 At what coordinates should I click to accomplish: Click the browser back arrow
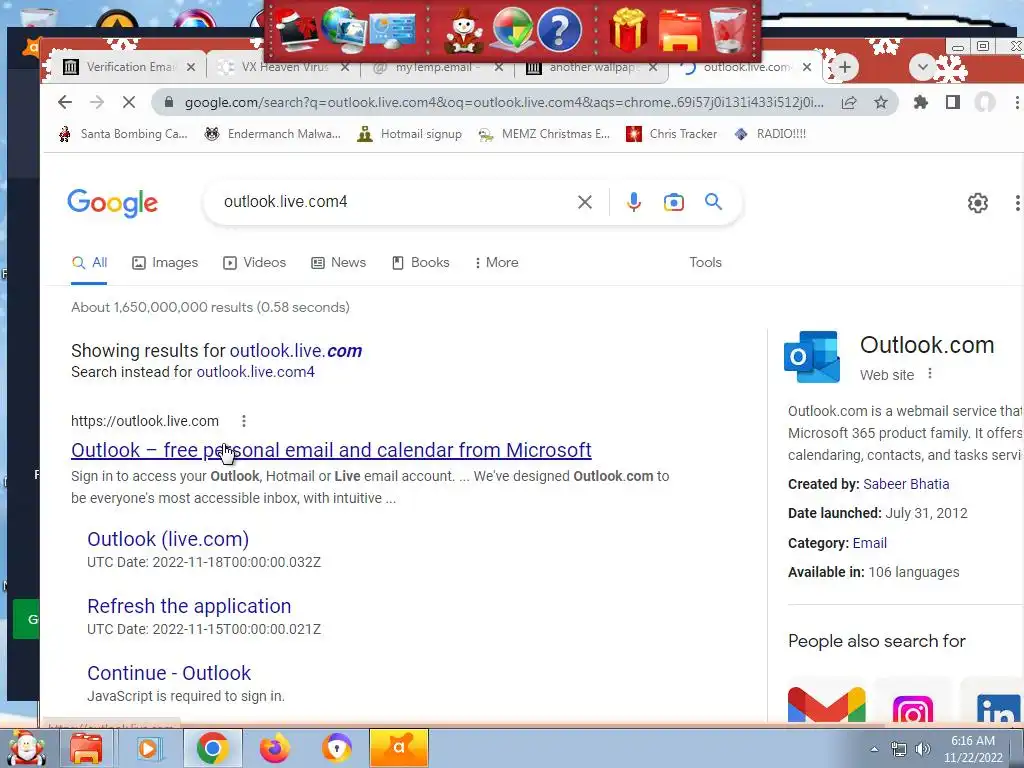tap(64, 102)
